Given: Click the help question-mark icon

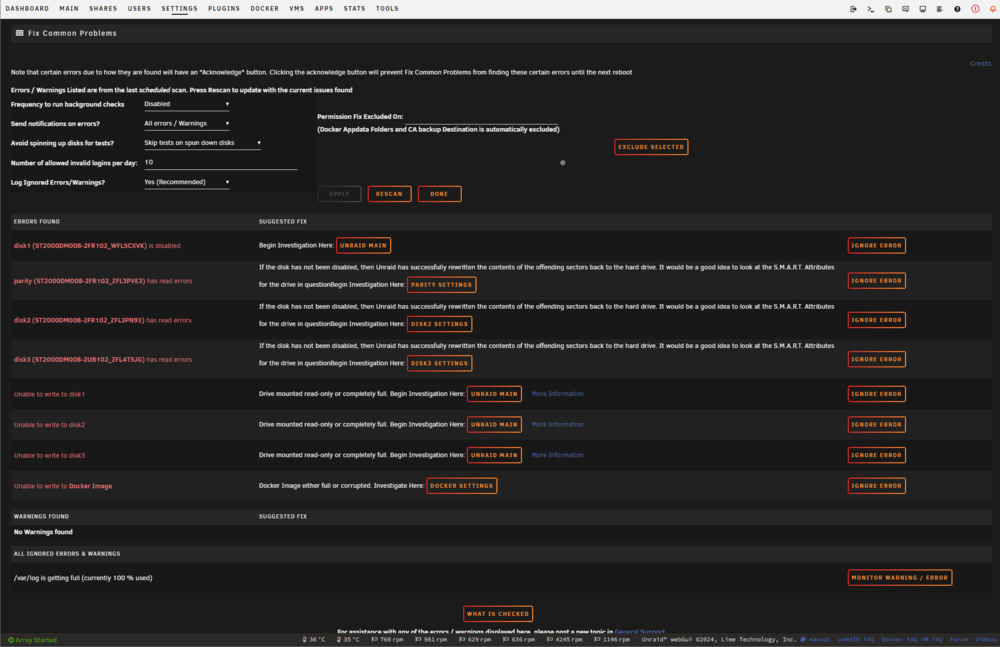Looking at the screenshot, I should pos(957,9).
